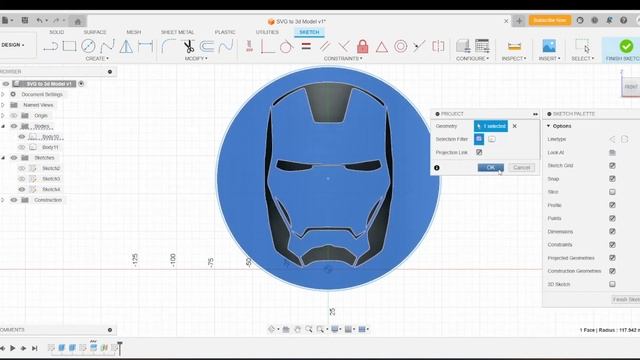Click the Subscribe Now button
Viewport: 640px width, 360px height.
coord(550,20)
